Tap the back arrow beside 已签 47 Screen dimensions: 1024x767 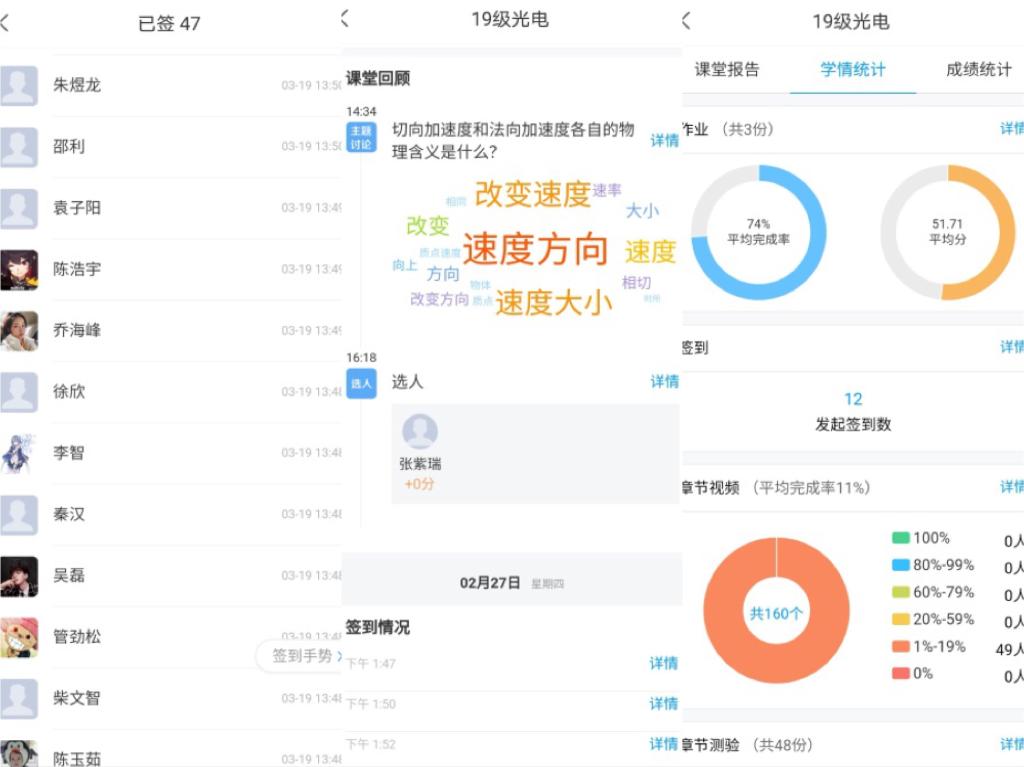click(6, 23)
